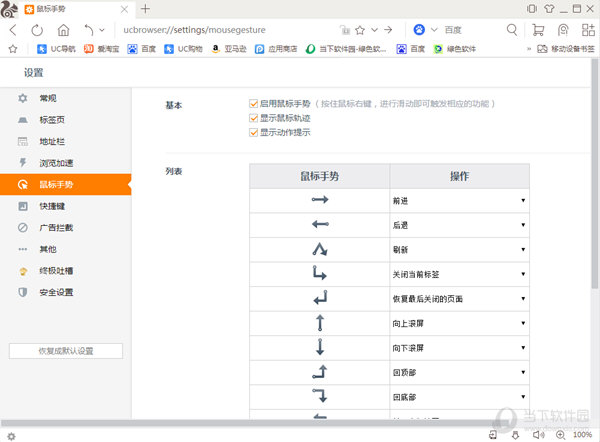Select 鼠标手势 settings section
Screen dimensions: 600x442
click(65, 184)
